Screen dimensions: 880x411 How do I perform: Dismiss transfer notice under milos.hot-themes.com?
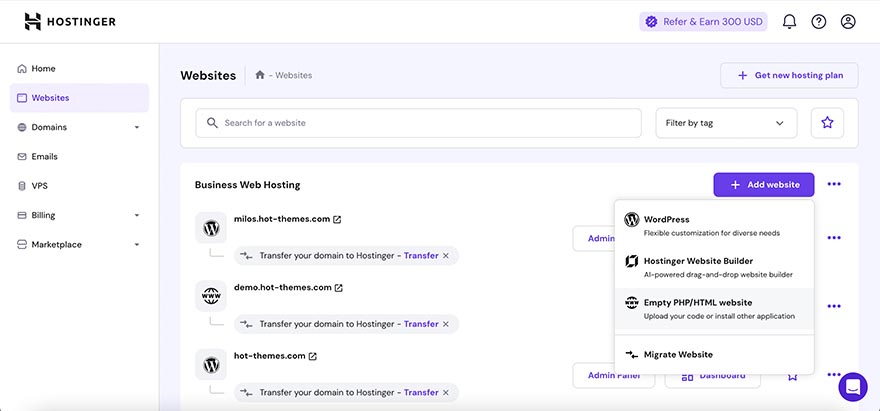point(446,255)
